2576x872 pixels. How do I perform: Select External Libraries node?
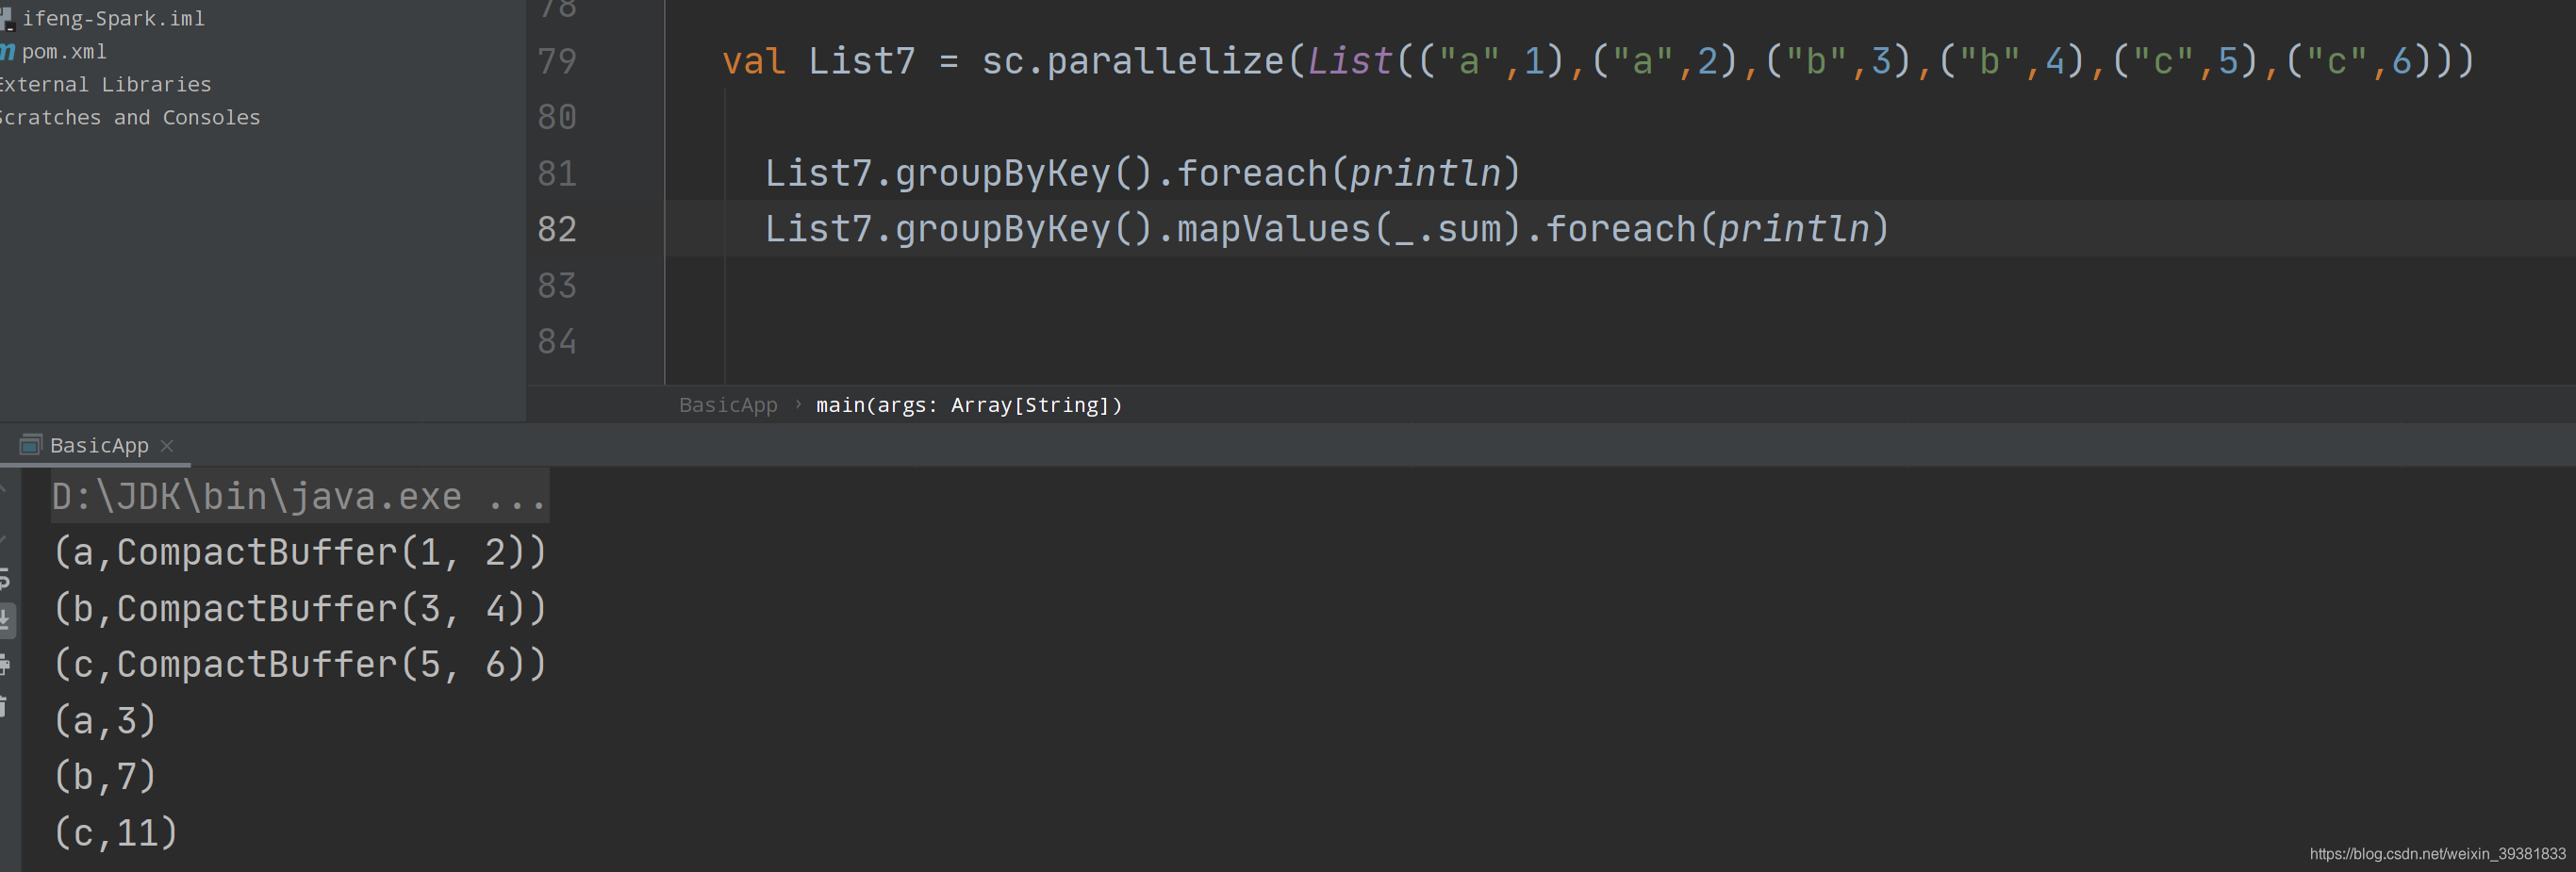click(105, 84)
